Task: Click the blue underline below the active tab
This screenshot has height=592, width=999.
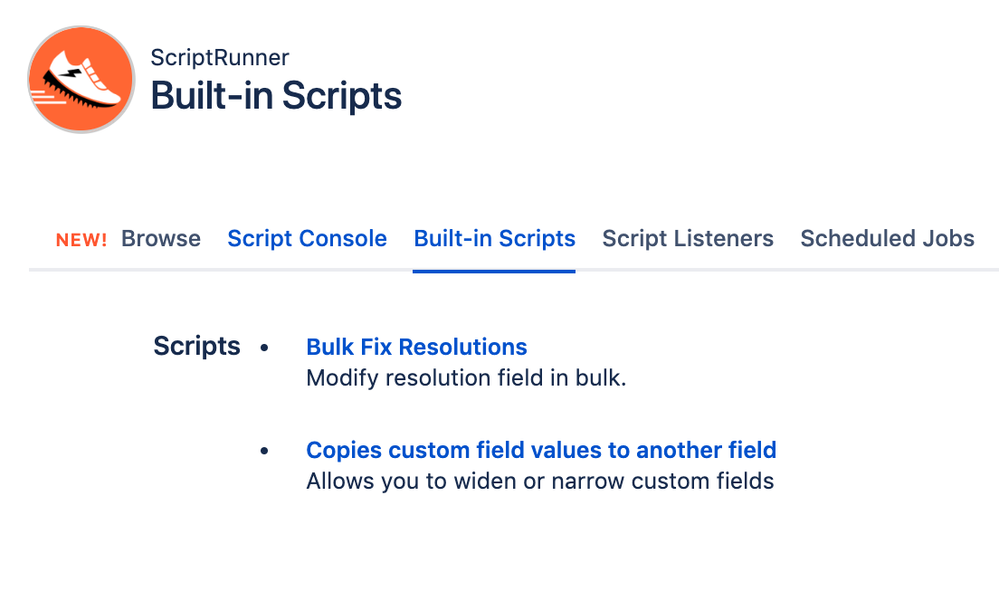Action: (494, 271)
